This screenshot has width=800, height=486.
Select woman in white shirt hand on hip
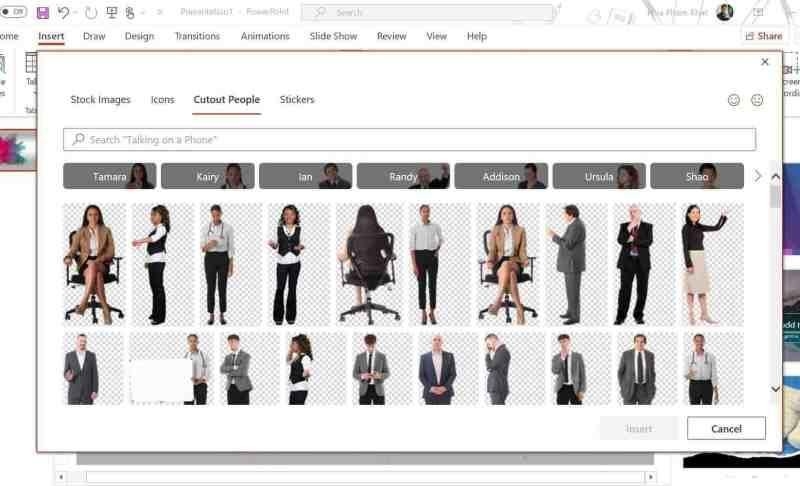point(439,264)
